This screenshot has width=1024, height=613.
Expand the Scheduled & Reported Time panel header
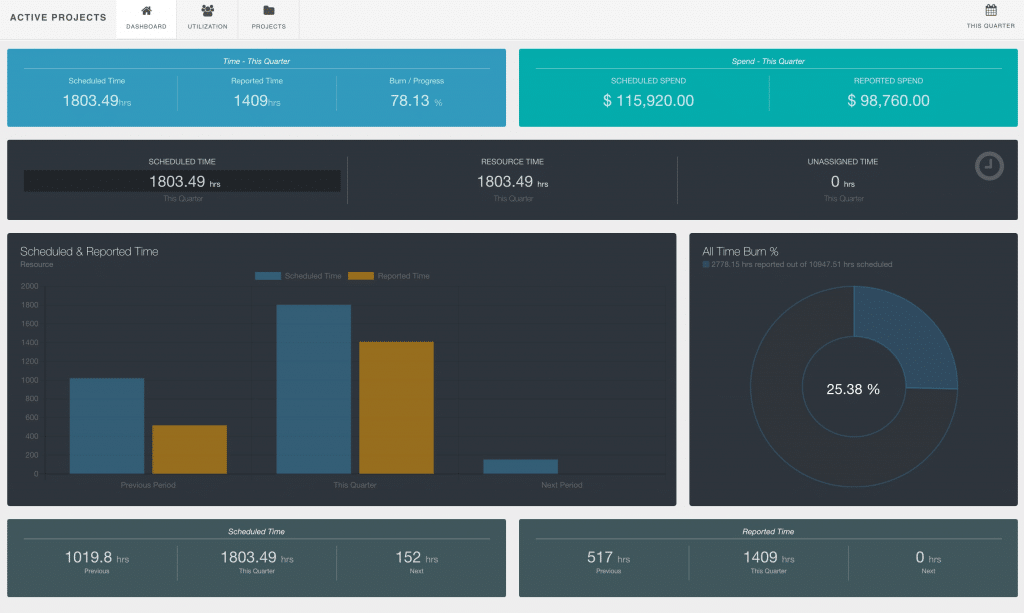click(x=89, y=251)
